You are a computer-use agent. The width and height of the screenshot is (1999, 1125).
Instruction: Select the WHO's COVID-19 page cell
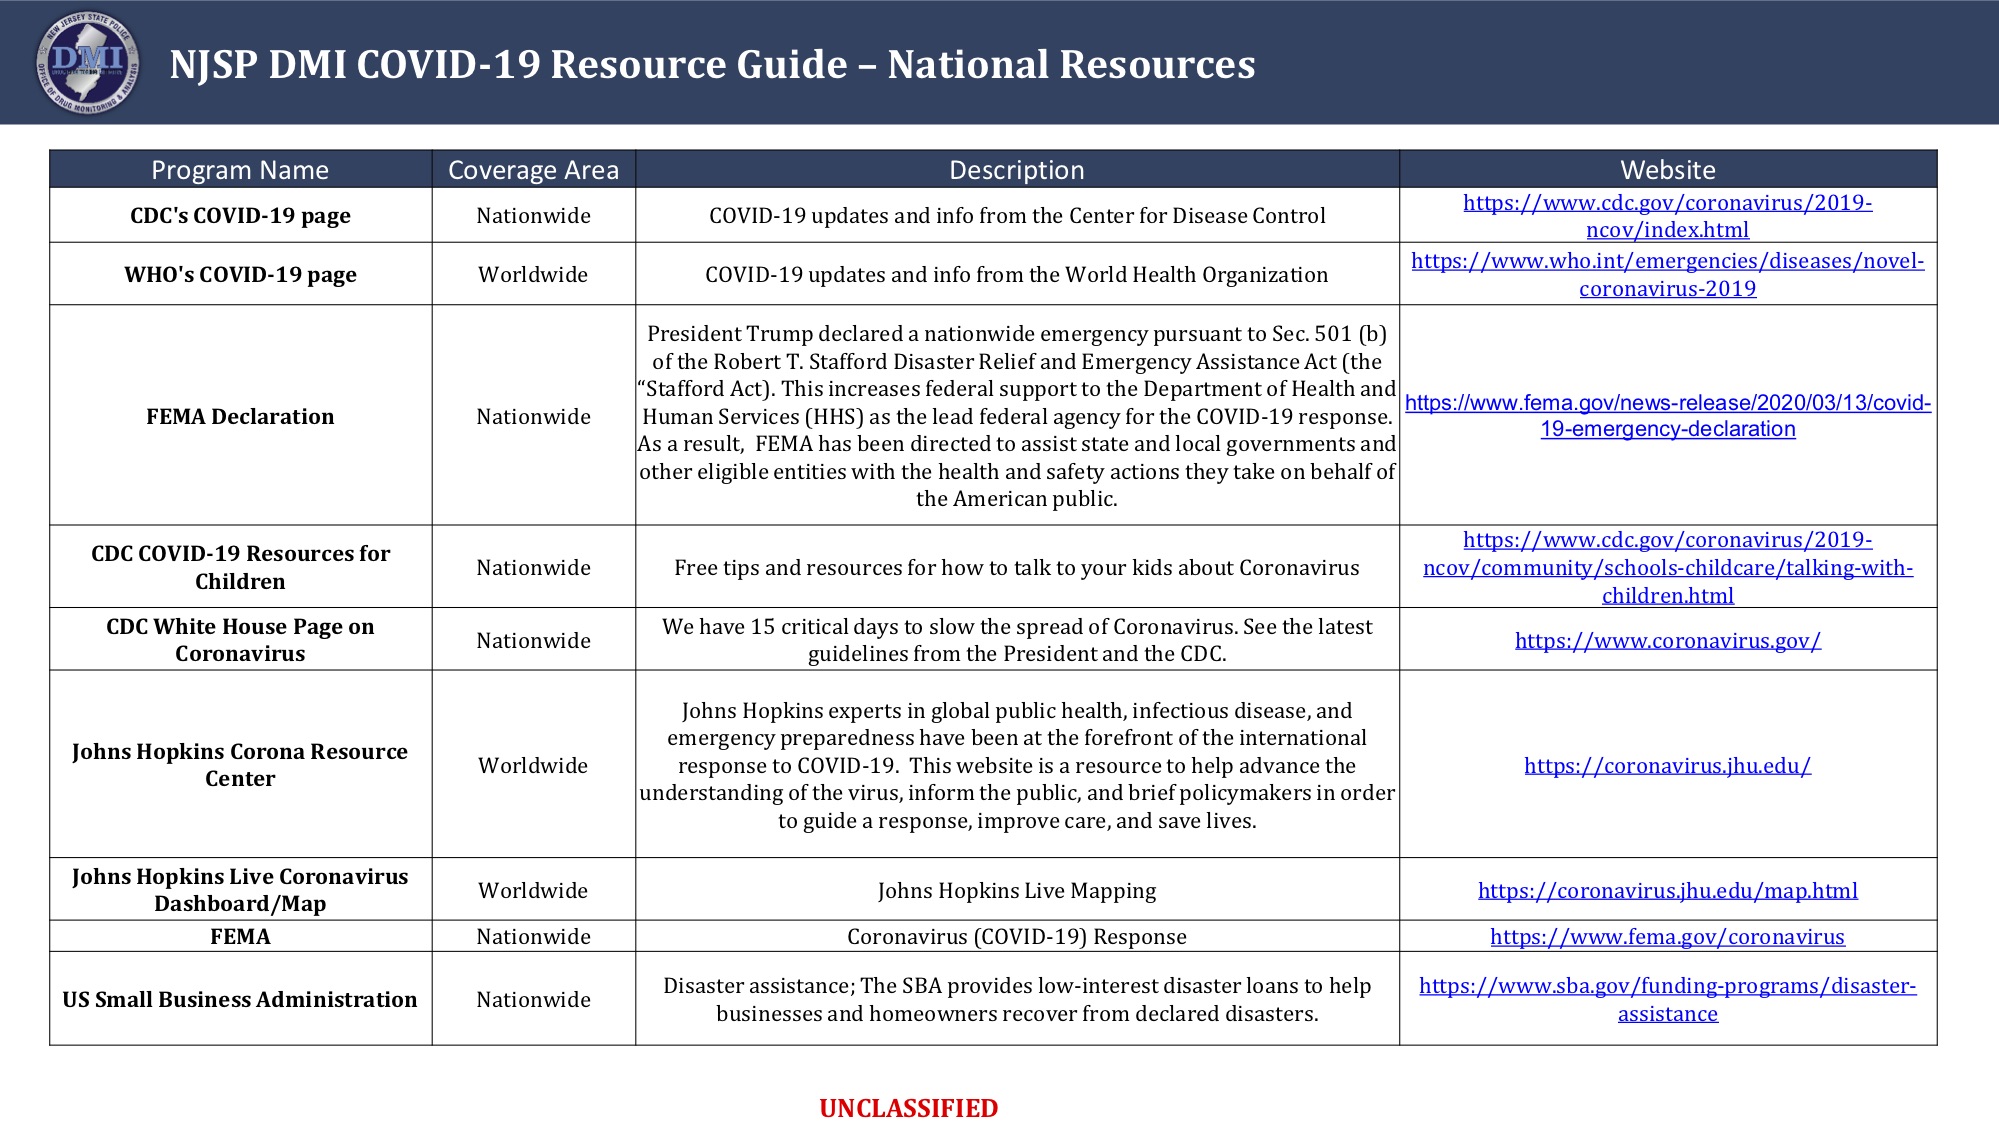pyautogui.click(x=240, y=275)
